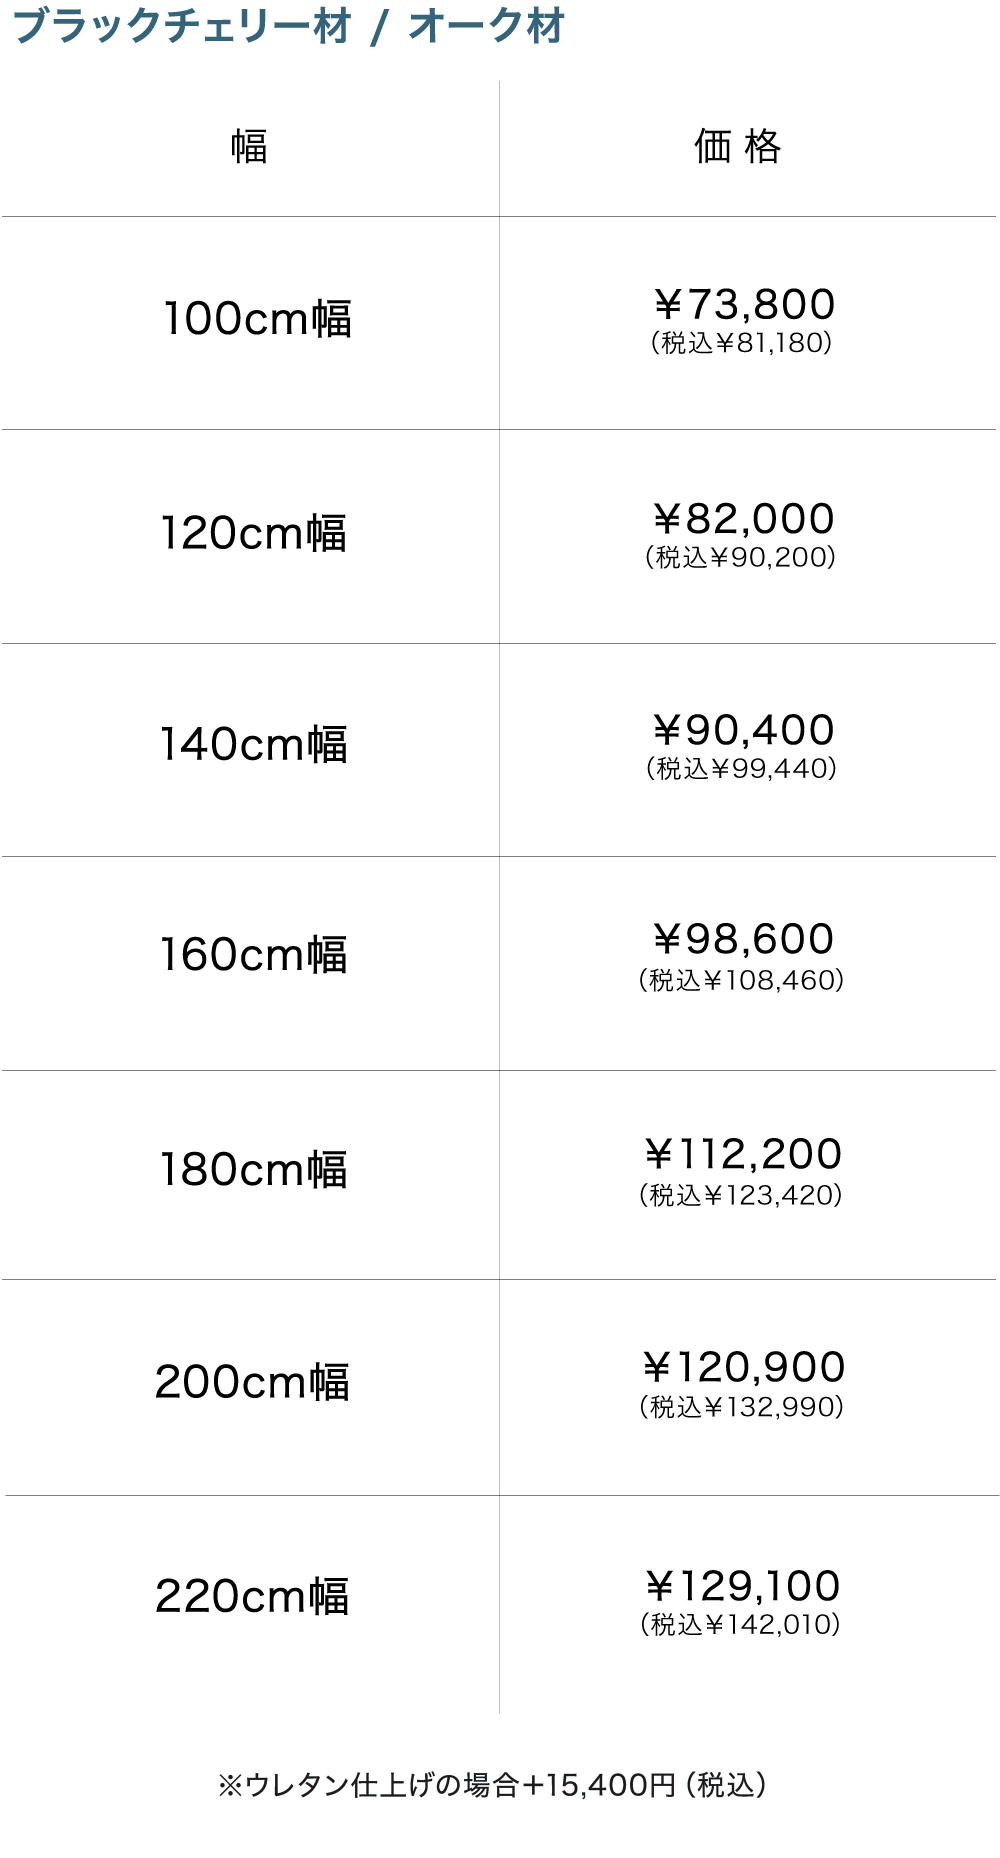
Task: Select the 180cm幅 row label
Action: (254, 1170)
